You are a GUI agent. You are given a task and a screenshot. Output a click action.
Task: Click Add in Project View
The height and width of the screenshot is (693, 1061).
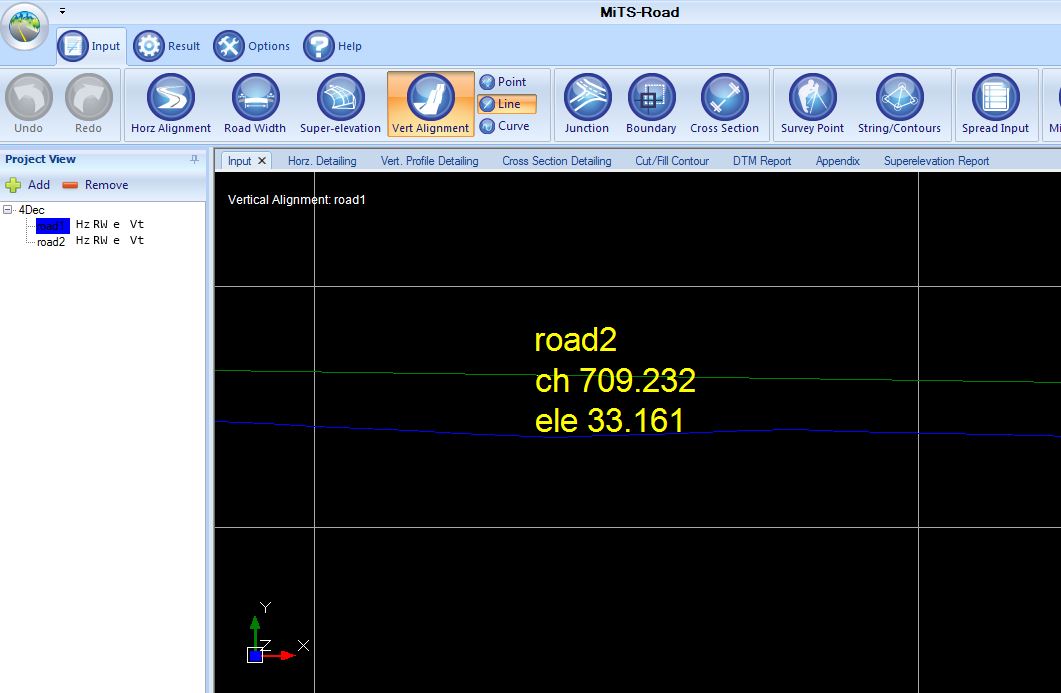click(x=28, y=185)
